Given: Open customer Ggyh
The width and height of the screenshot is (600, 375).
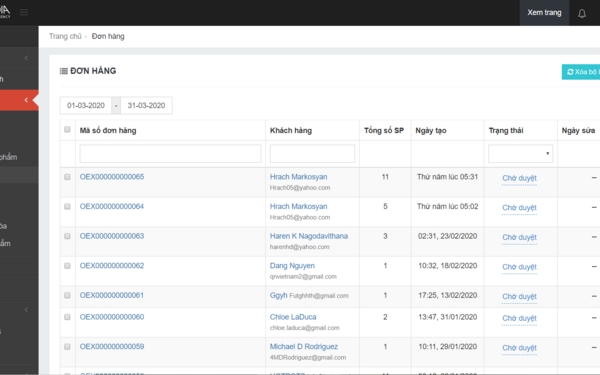Looking at the screenshot, I should click(x=279, y=295).
